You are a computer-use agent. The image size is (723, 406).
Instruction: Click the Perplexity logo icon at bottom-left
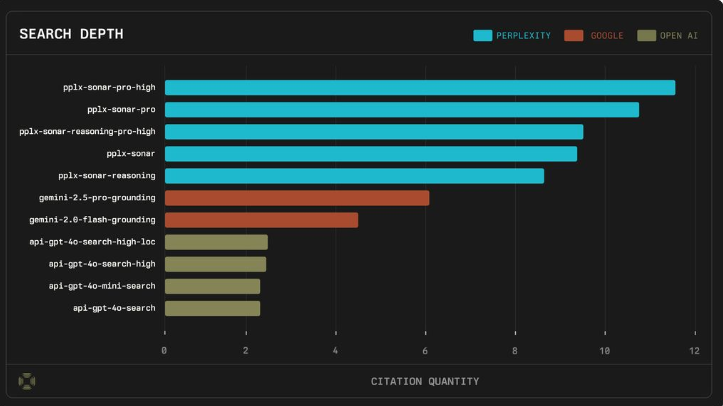(x=27, y=381)
